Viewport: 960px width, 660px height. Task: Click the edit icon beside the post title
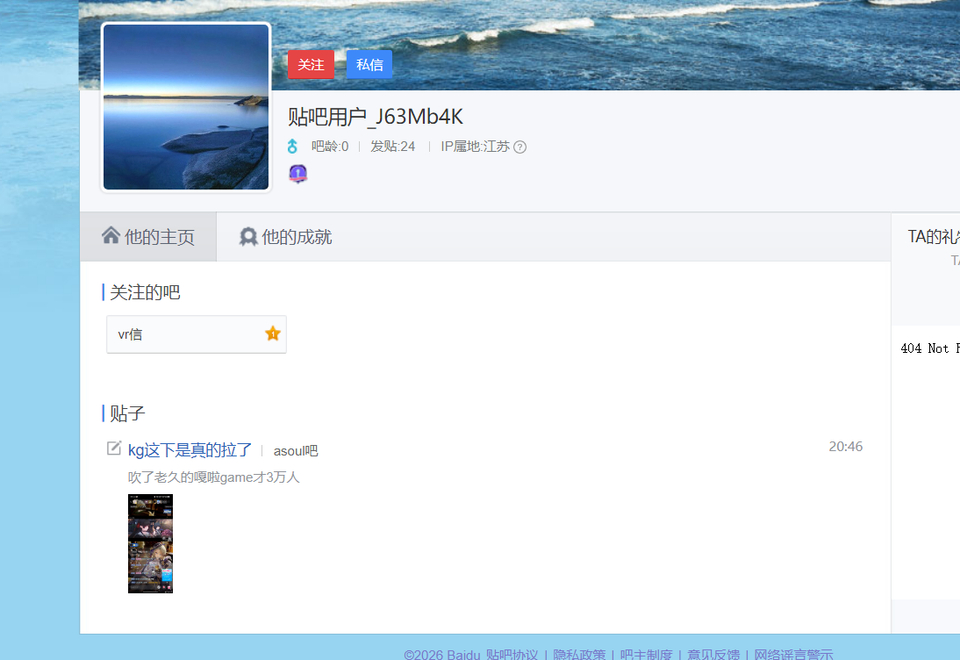[x=114, y=449]
